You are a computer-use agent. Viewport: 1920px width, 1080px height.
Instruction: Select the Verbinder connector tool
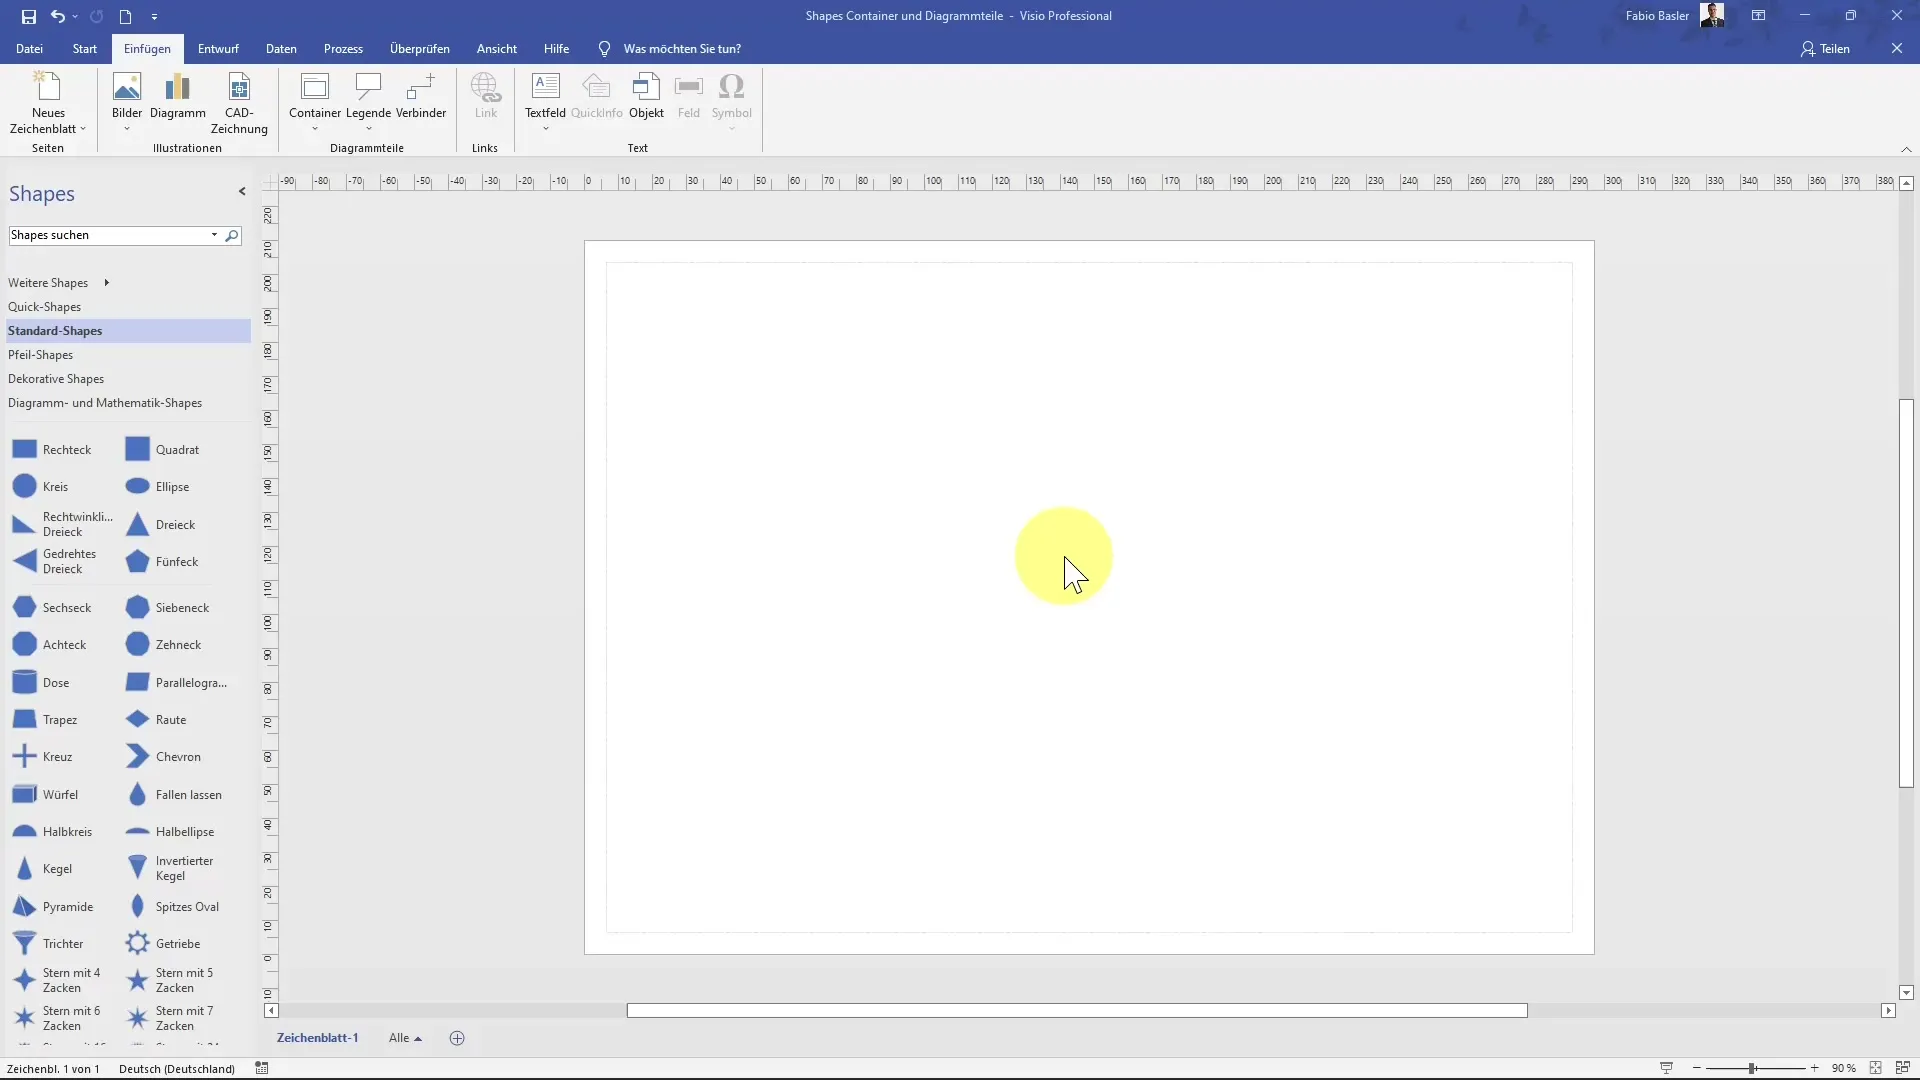tap(421, 97)
